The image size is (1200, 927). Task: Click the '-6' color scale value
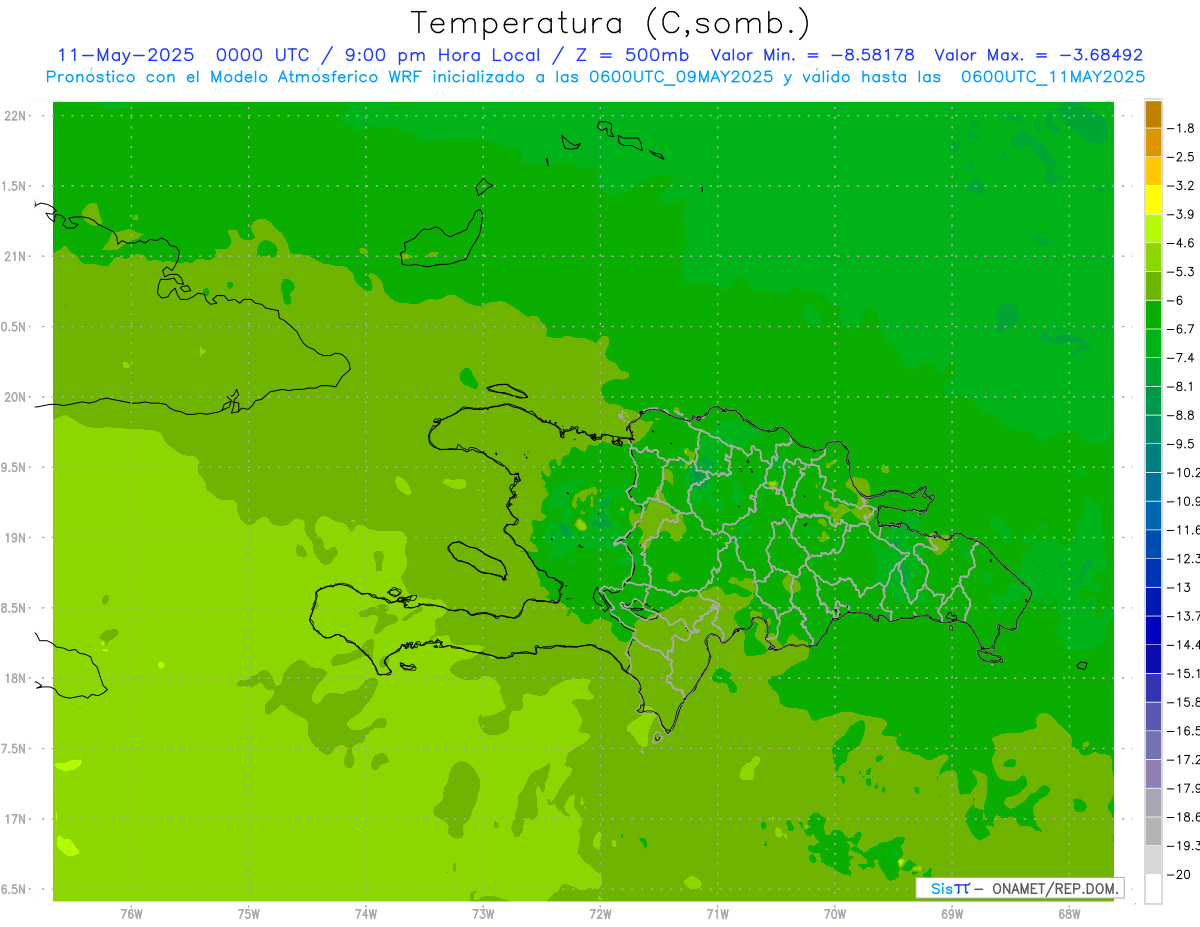click(x=1176, y=300)
